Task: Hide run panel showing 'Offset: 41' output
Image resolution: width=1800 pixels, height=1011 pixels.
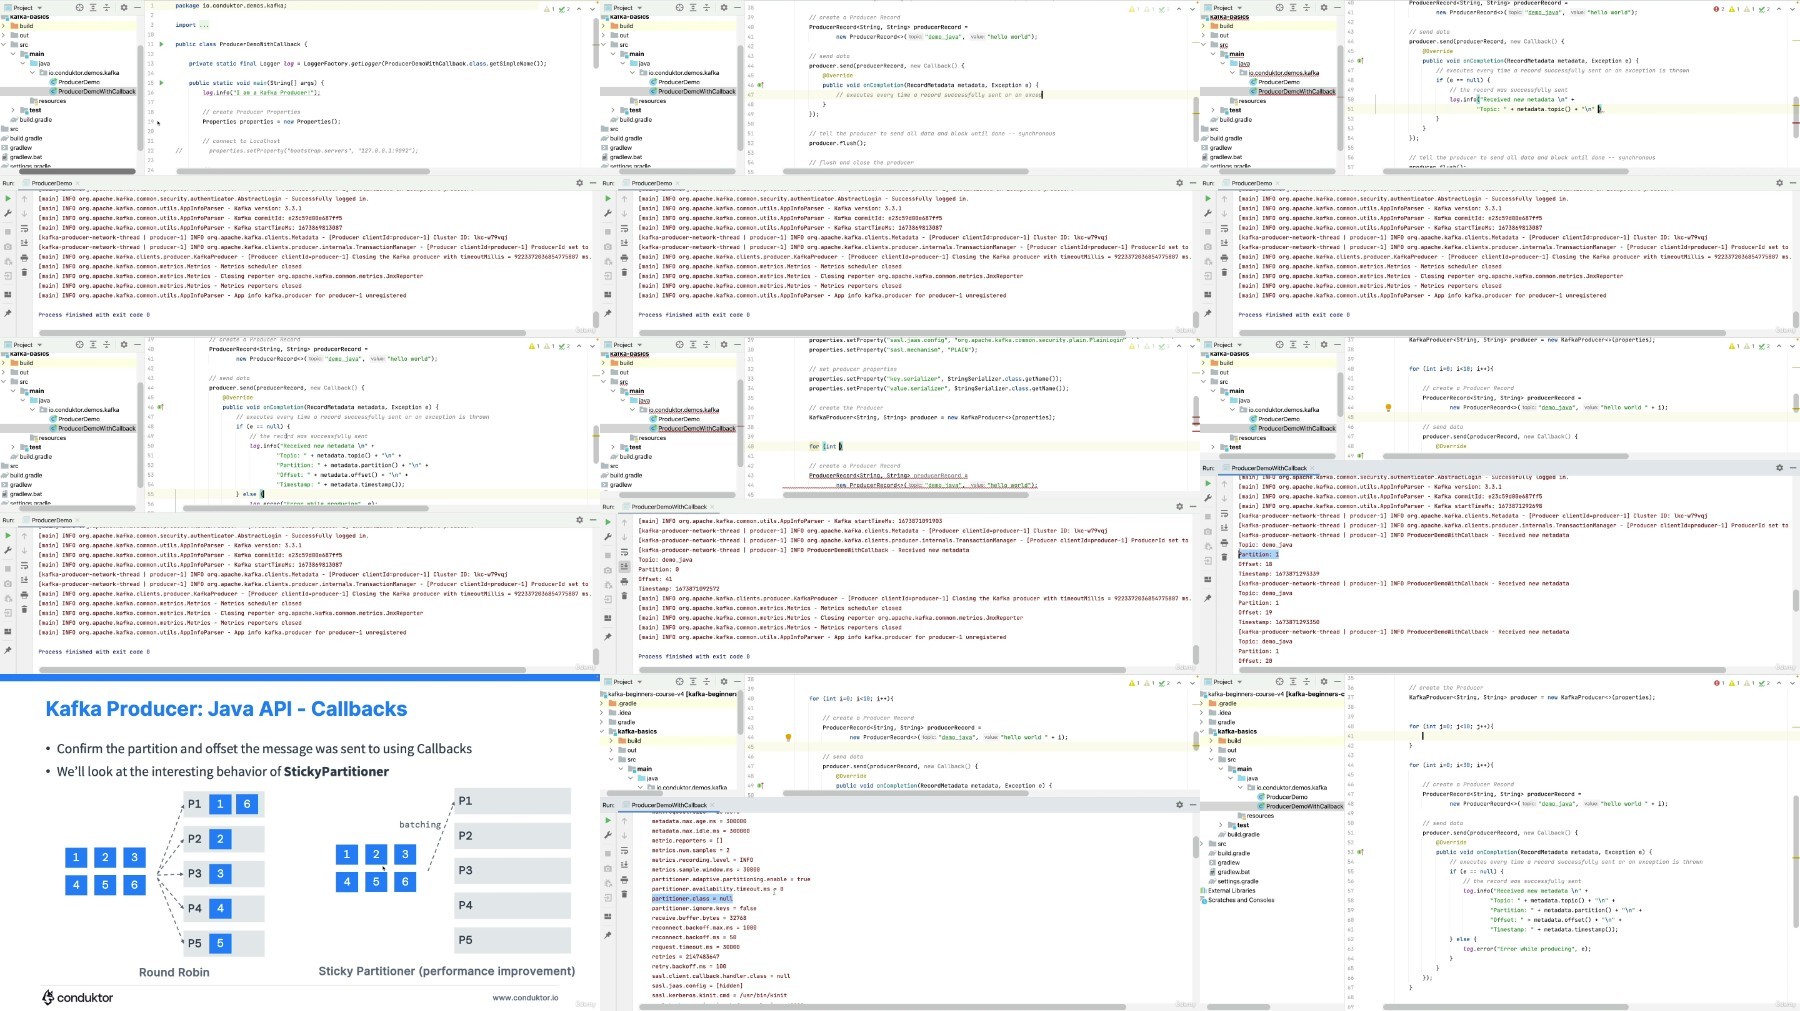Action: pos(1193,507)
